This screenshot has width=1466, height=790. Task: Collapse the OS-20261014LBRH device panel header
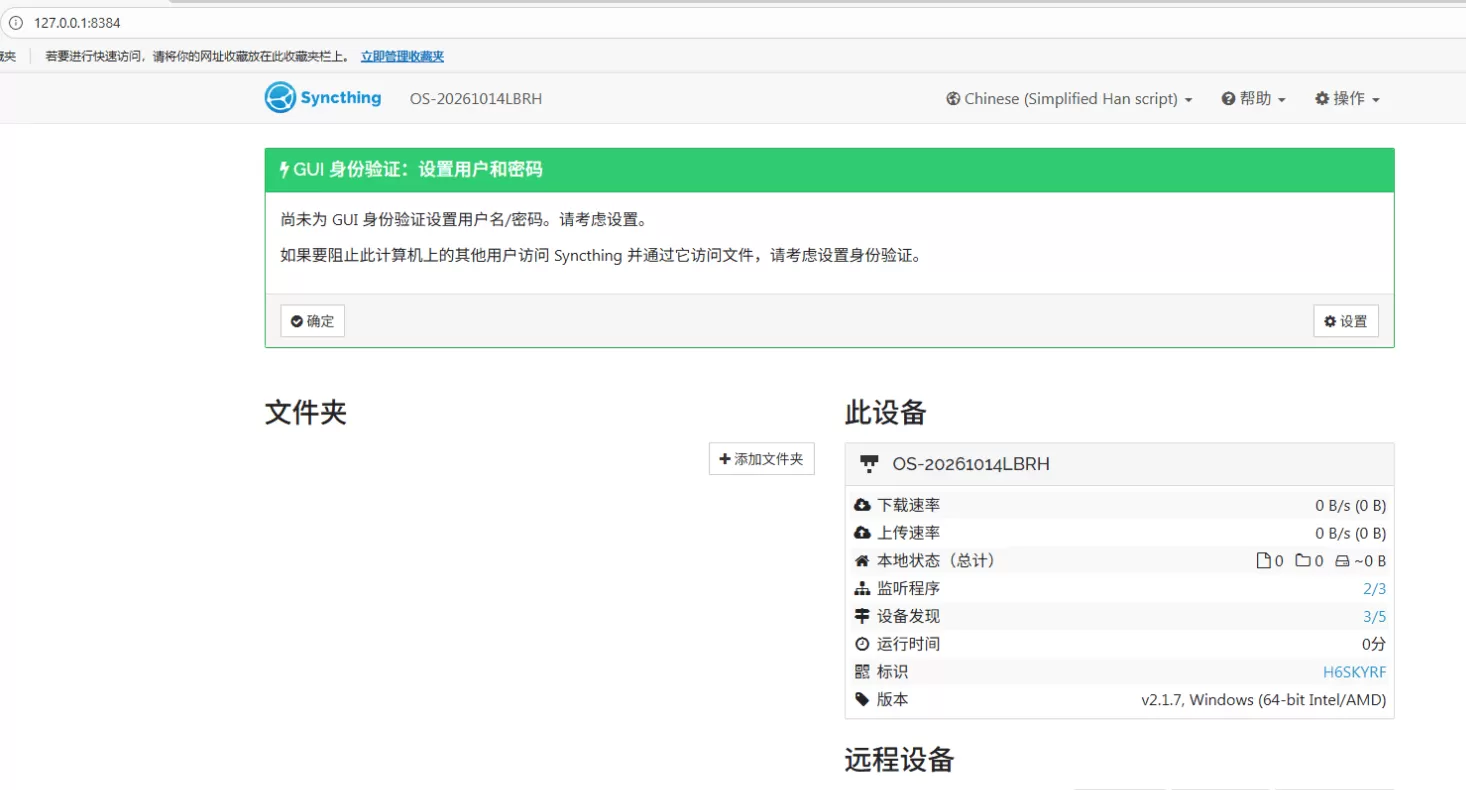[1119, 464]
